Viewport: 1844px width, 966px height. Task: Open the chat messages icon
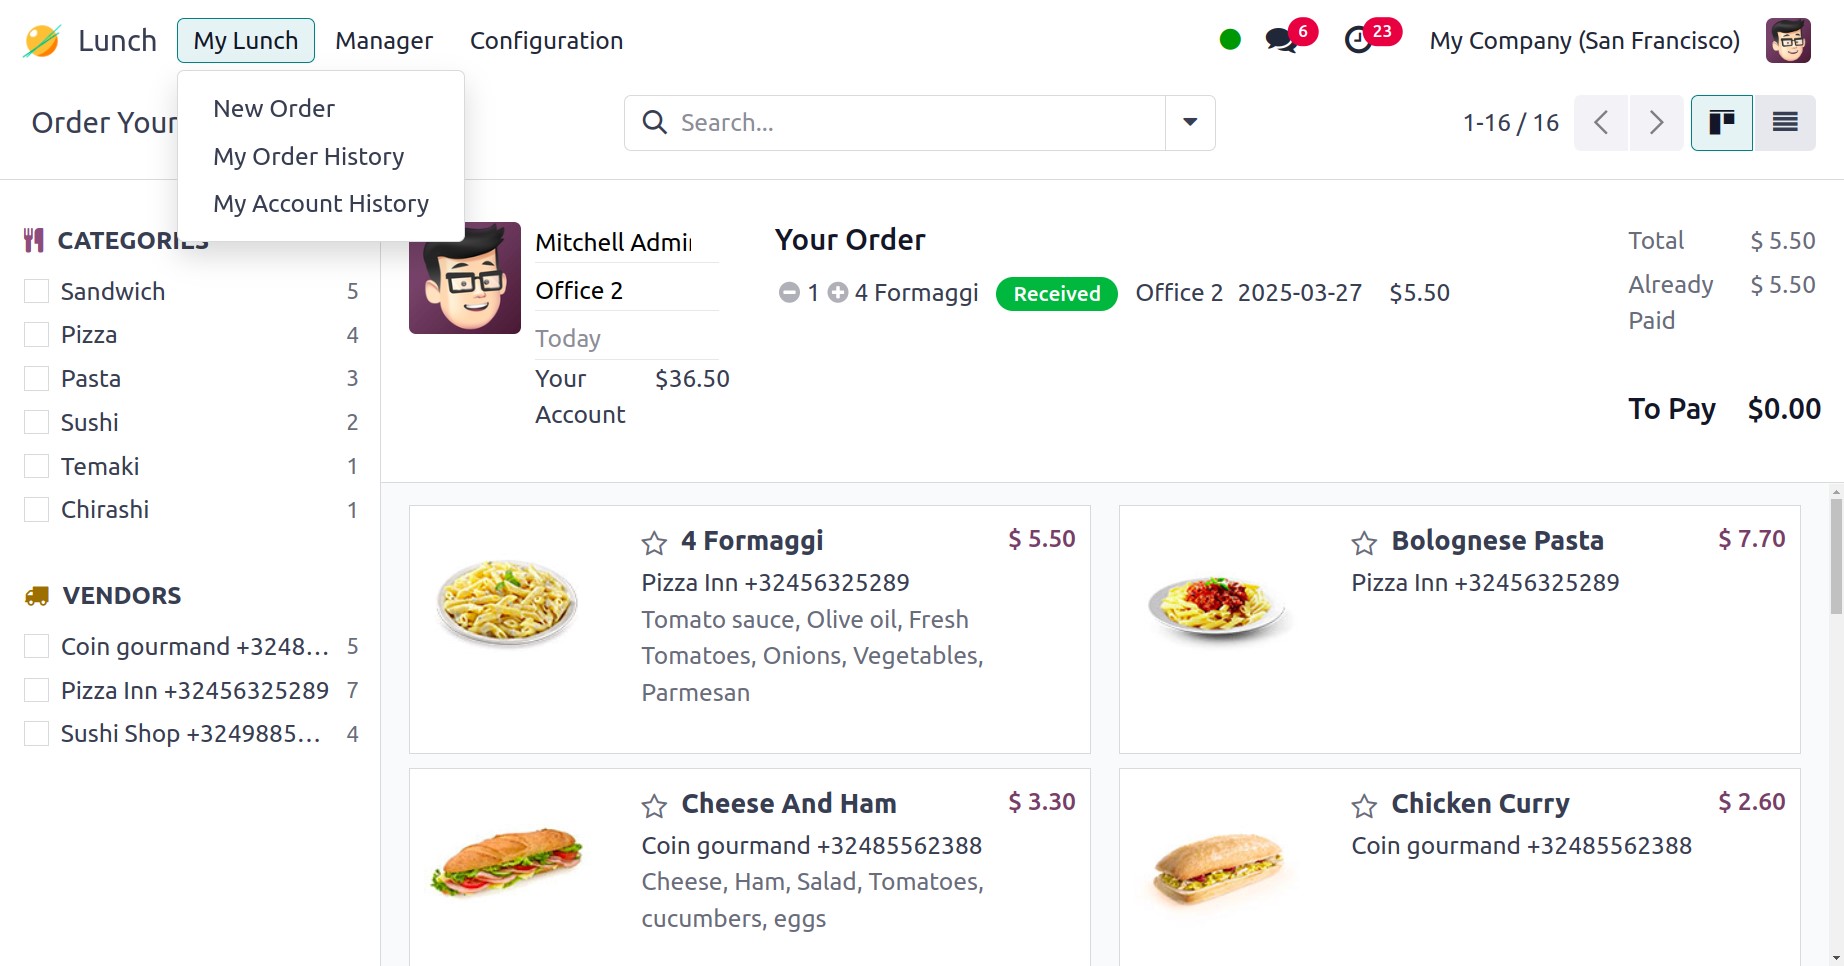tap(1280, 40)
